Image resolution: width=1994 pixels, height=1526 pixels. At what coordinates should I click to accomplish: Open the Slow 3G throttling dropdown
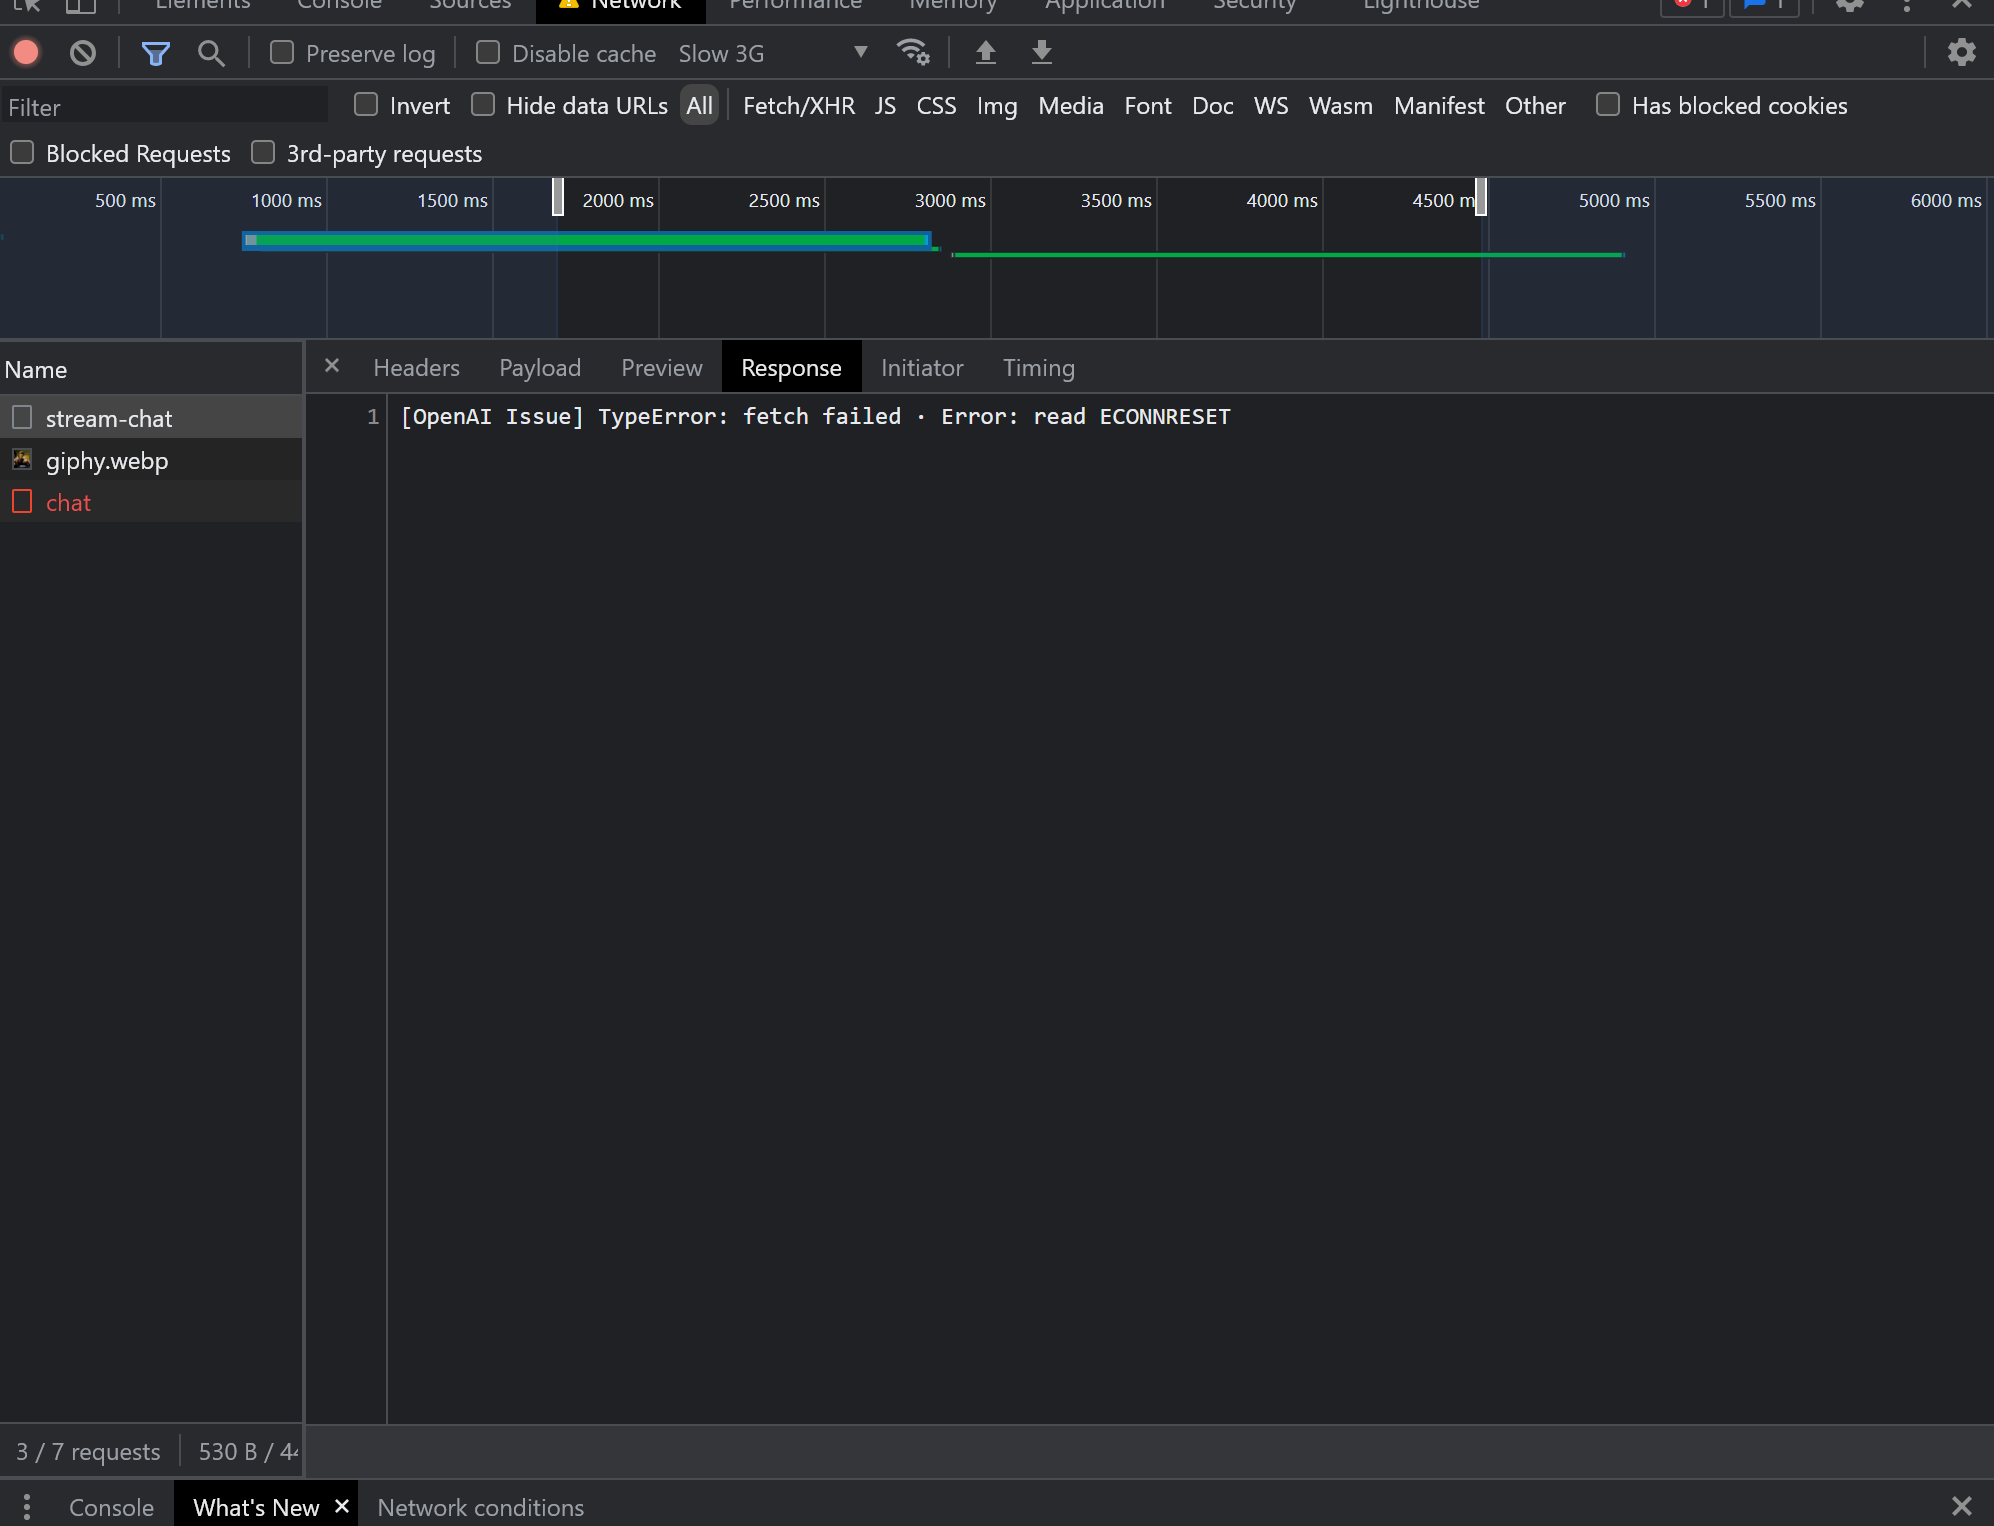click(858, 52)
